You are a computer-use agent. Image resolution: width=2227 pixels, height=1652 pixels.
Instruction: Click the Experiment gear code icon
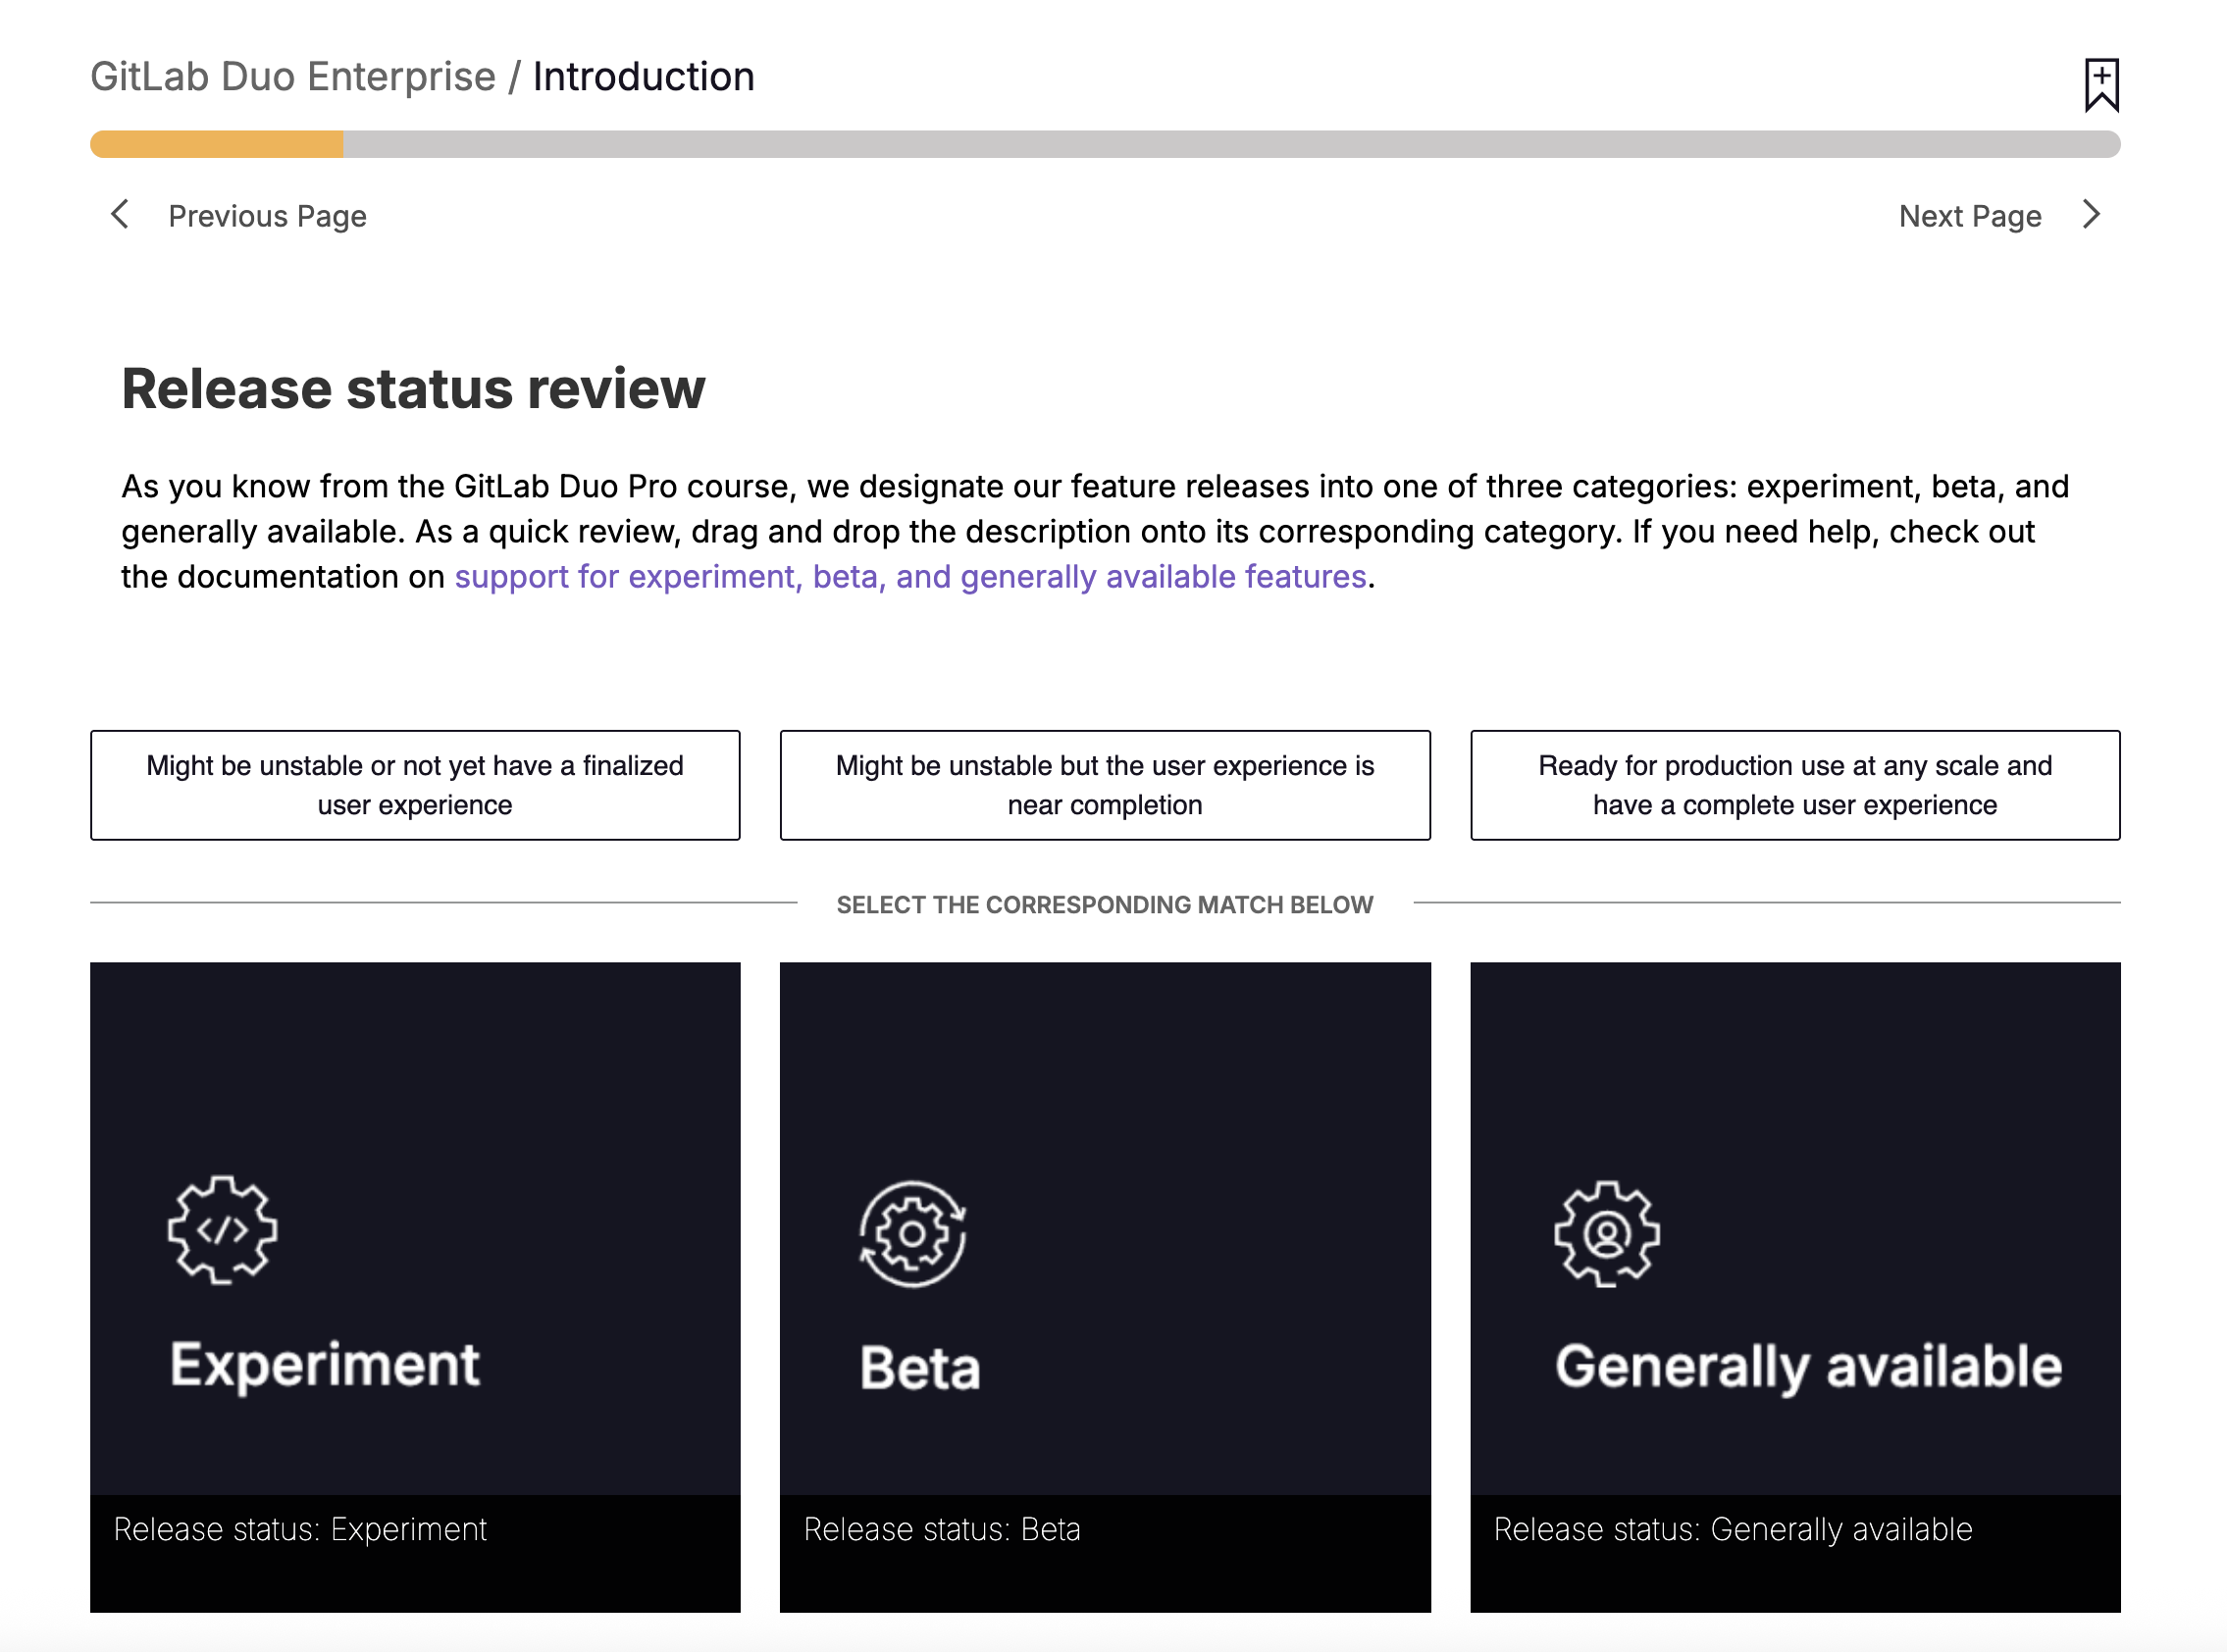222,1229
